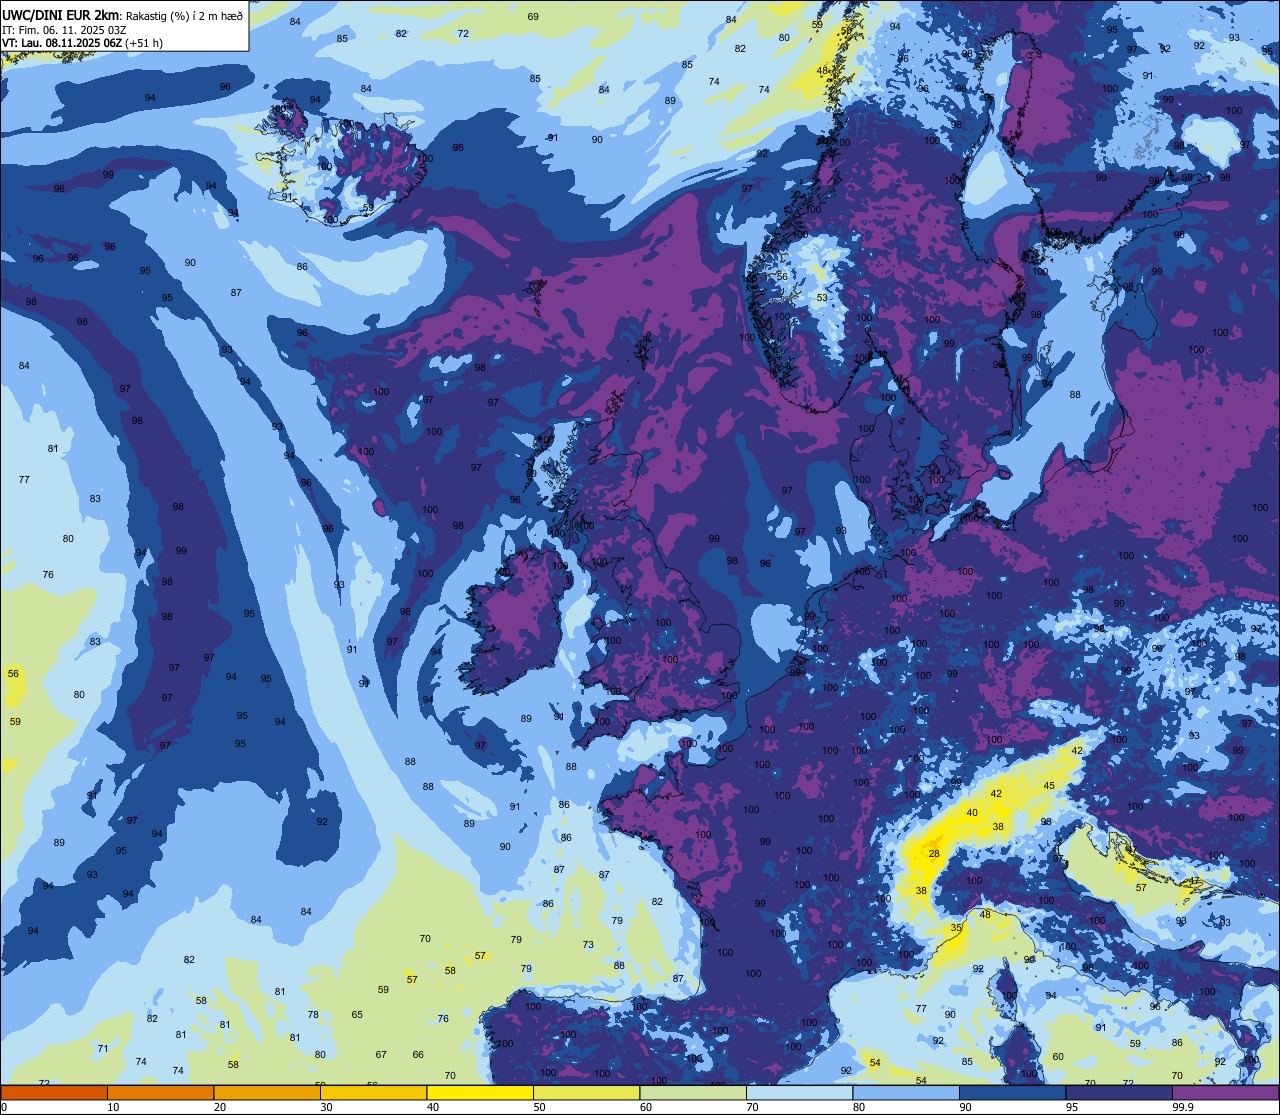
Task: Click the 'Rakastig (%) í 2 m hæð' label
Action: 183,15
